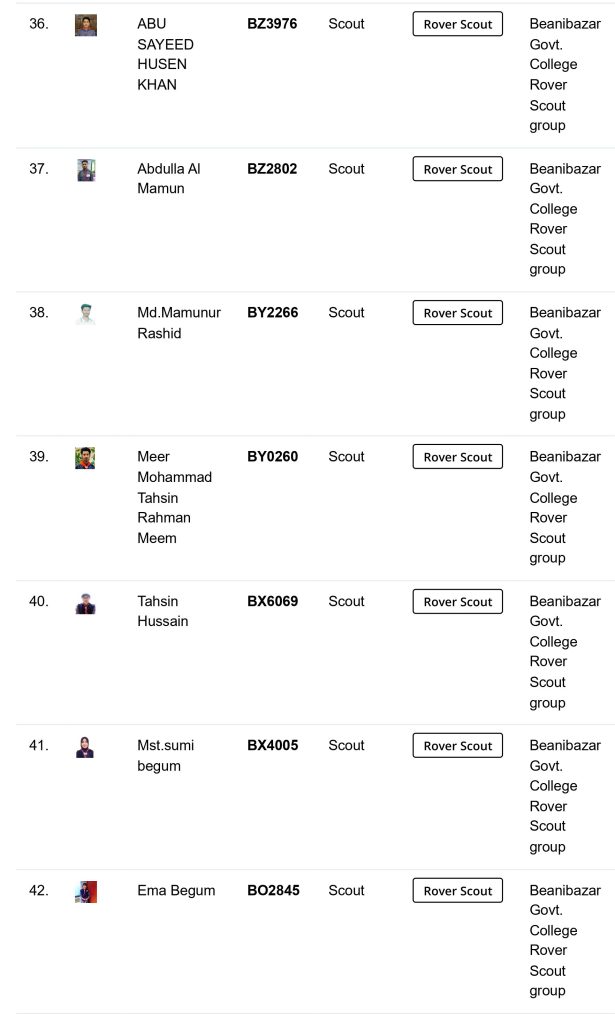Click avatar of Meer Mohammad Tahsin Rahman Meem
Screen dimensions: 615x1024
(x=86, y=458)
